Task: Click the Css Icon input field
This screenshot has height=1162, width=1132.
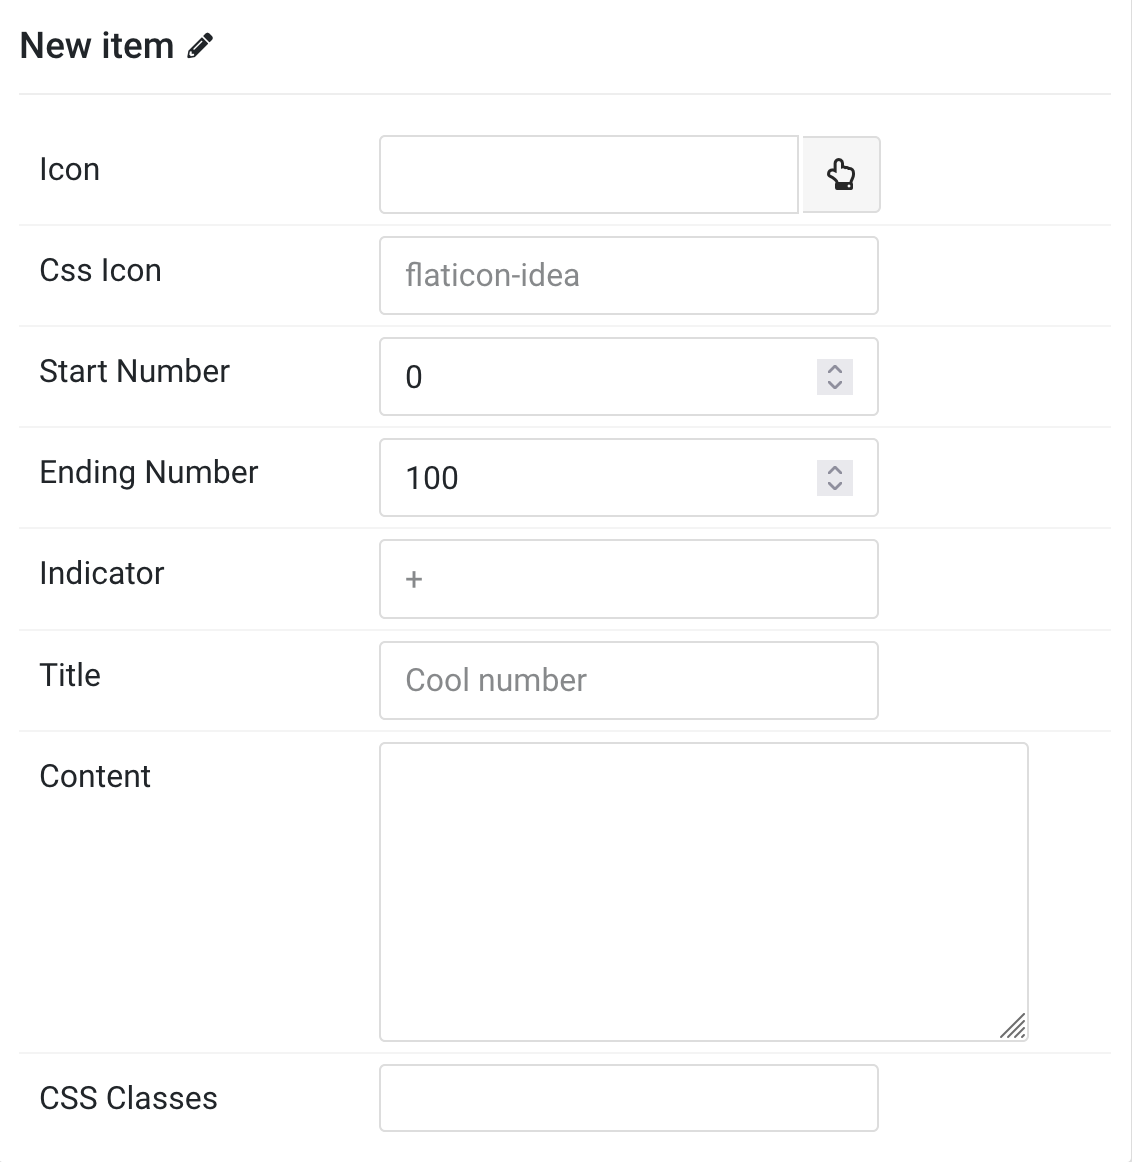Action: click(629, 276)
